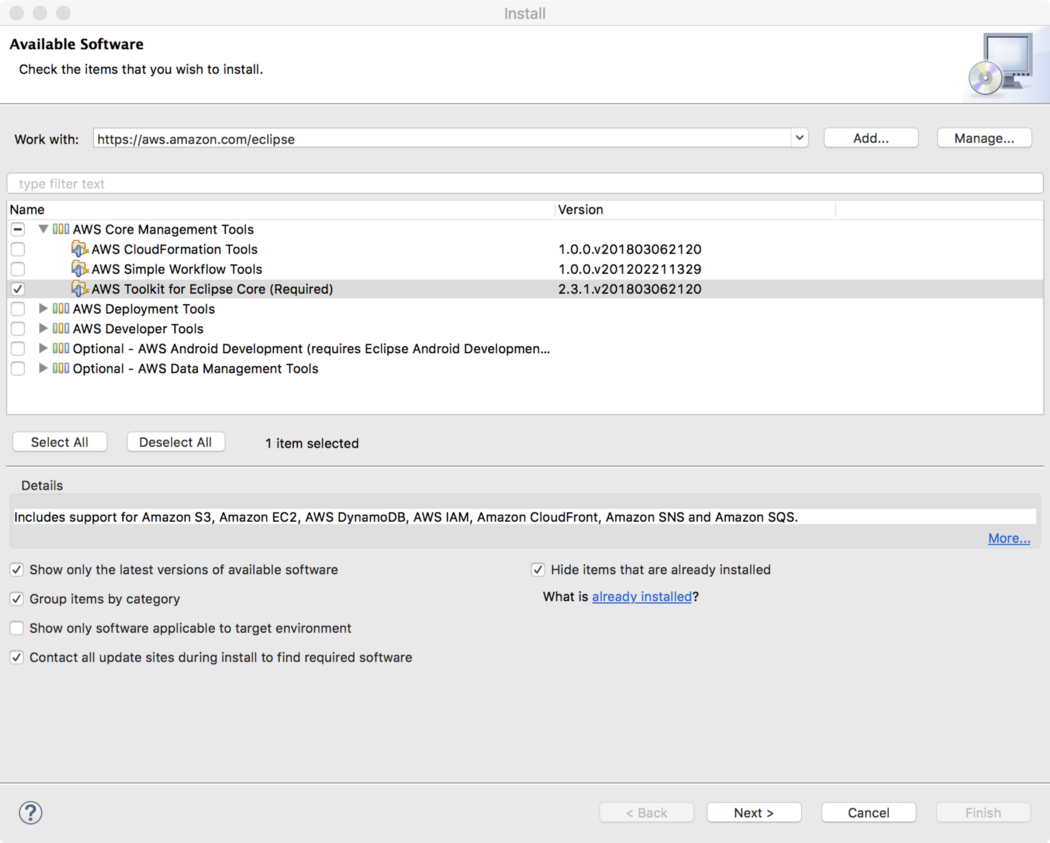Click the Work with URL field

click(442, 139)
